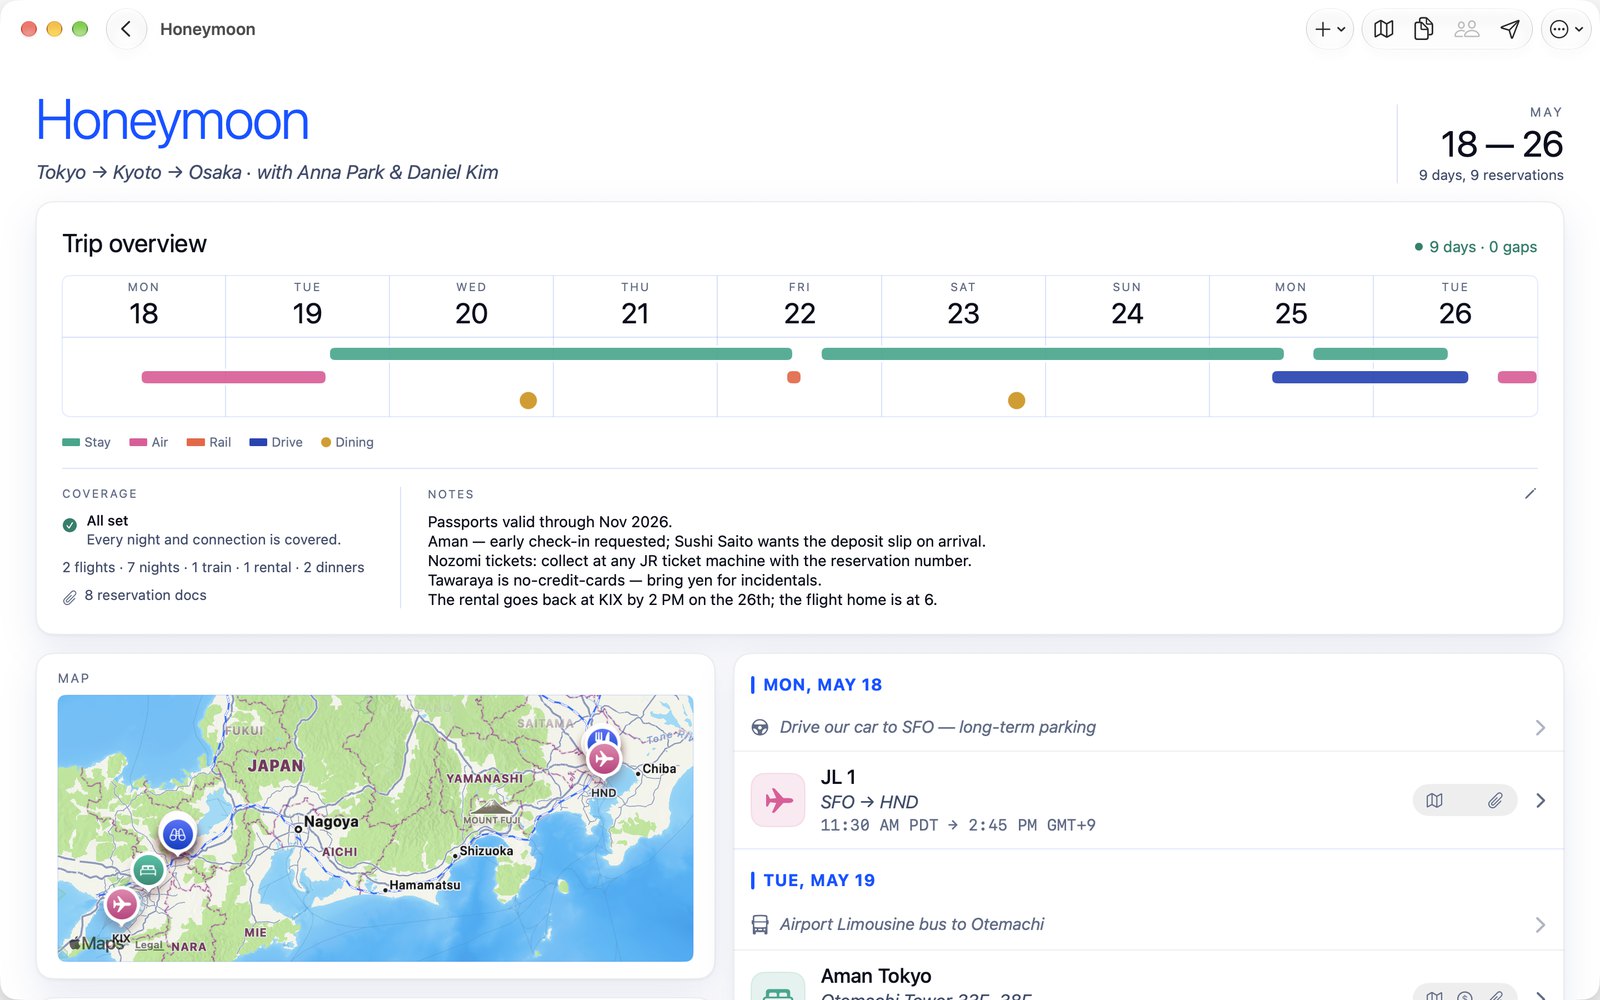This screenshot has width=1600, height=1000.
Task: Click the steering wheel icon beside Drive our car
Action: pos(760,728)
